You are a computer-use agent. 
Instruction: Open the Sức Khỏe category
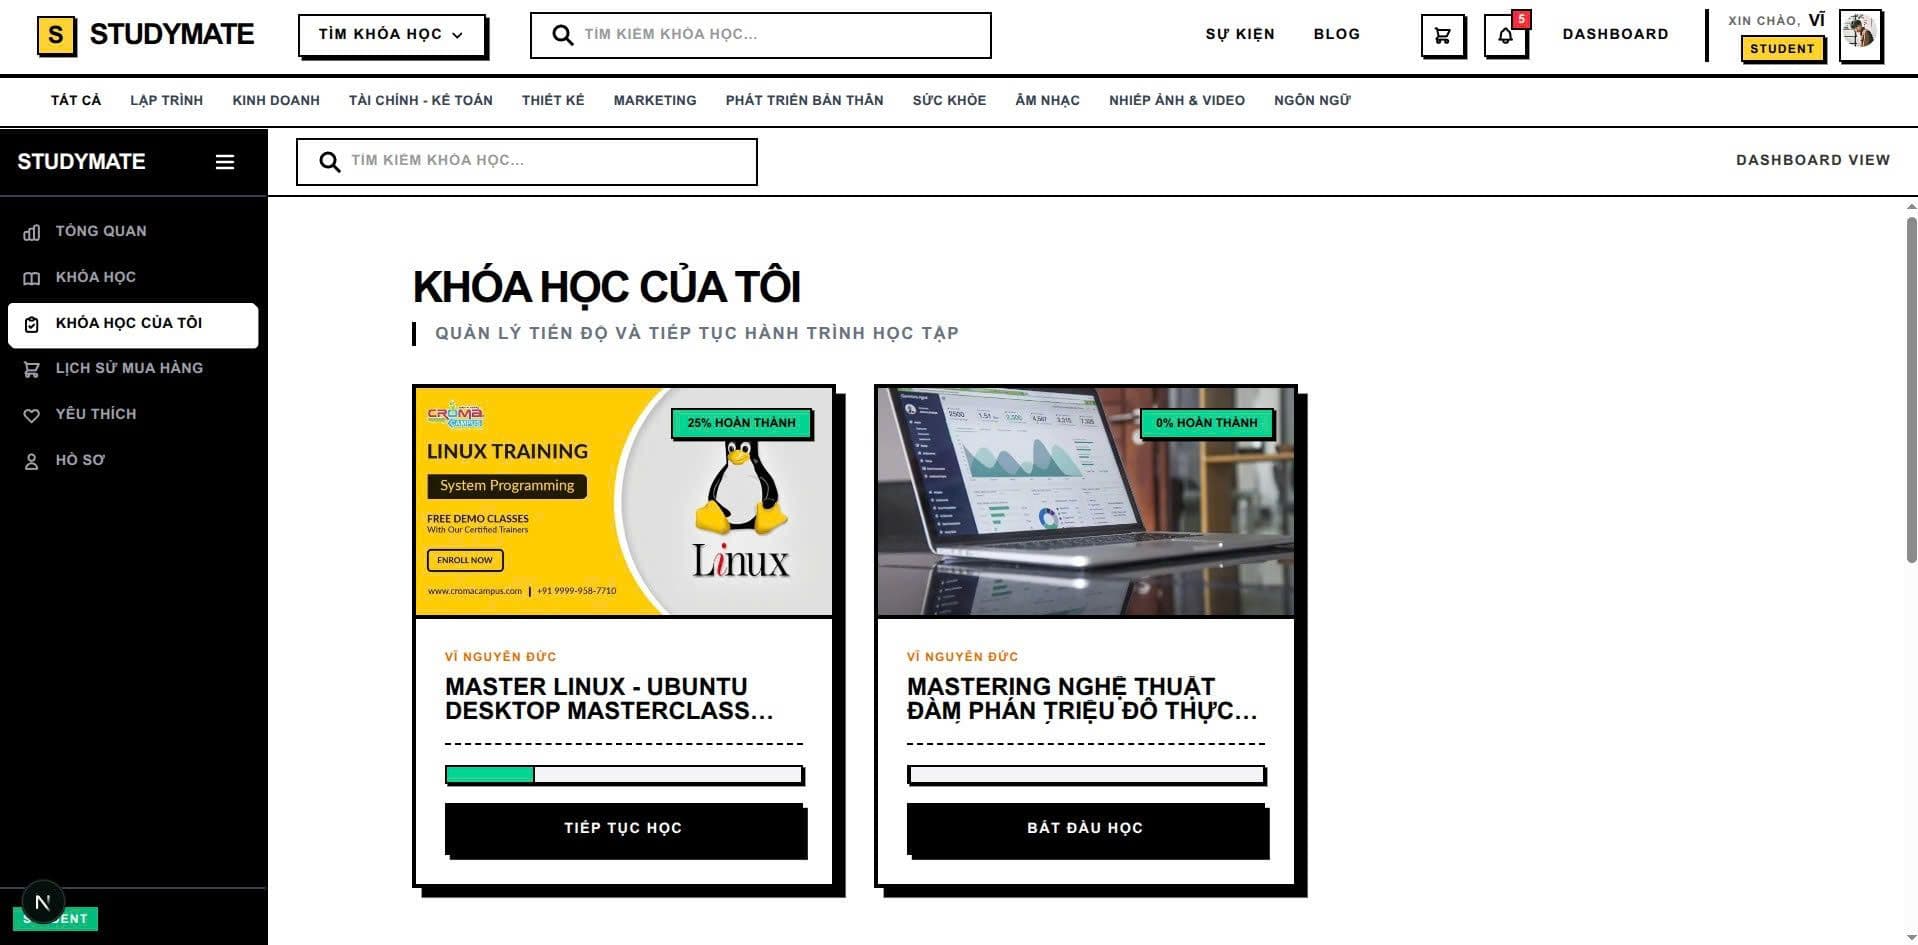point(949,100)
